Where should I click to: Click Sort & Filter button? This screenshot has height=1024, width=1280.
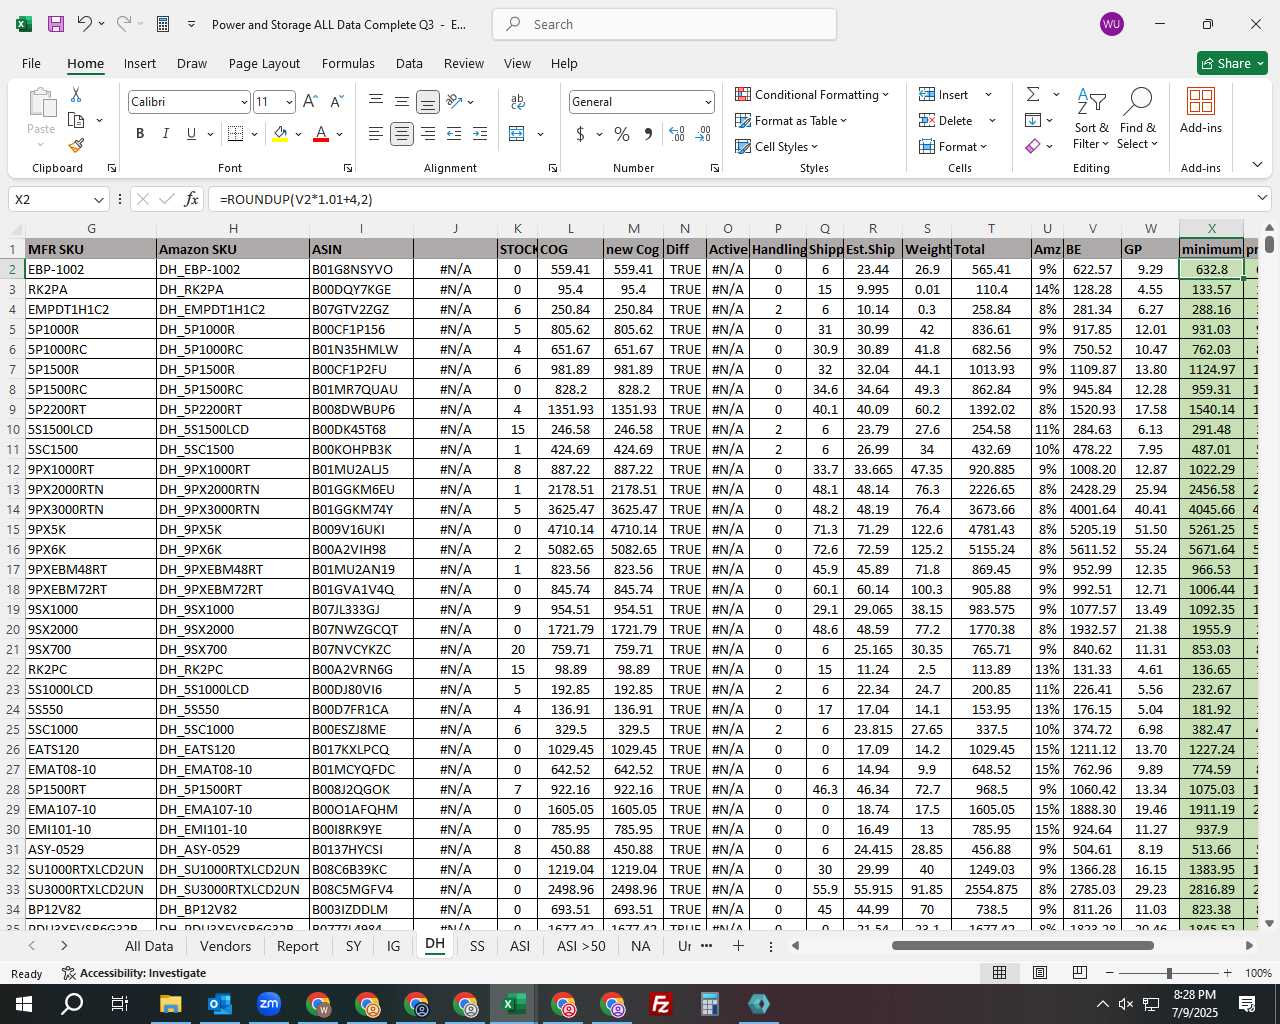(x=1091, y=118)
